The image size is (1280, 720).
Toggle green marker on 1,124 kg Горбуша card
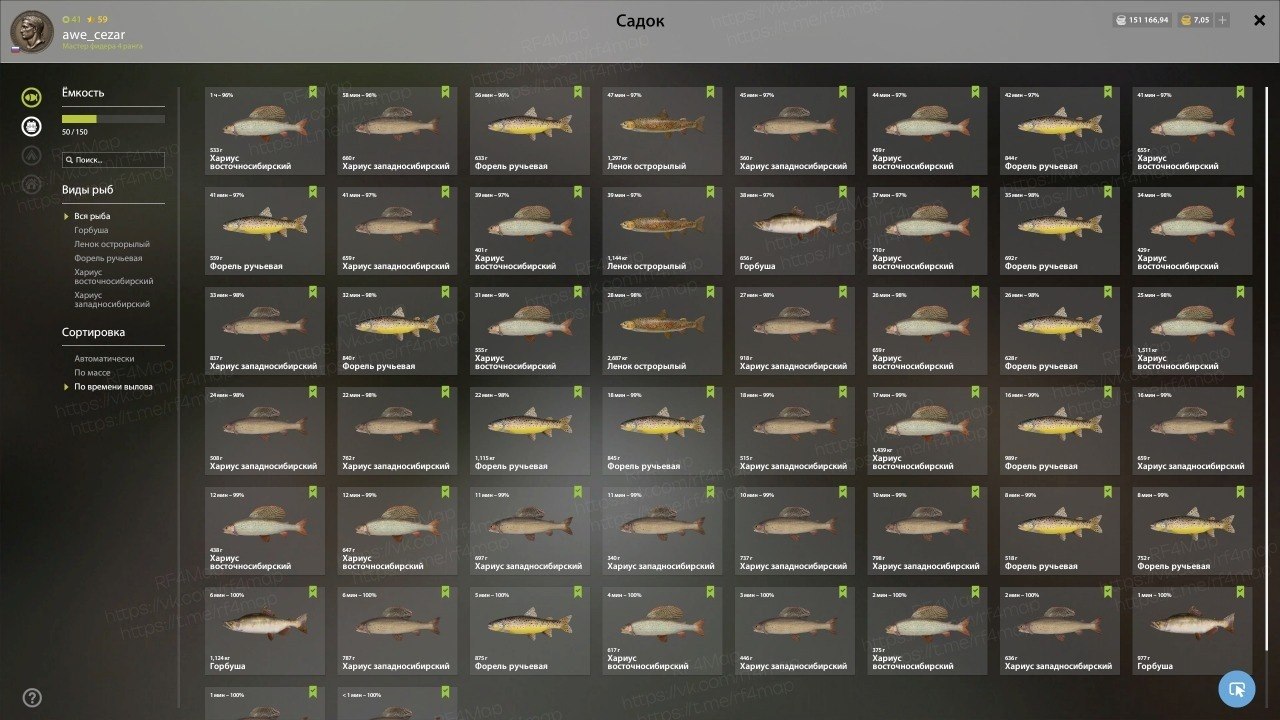tap(313, 591)
